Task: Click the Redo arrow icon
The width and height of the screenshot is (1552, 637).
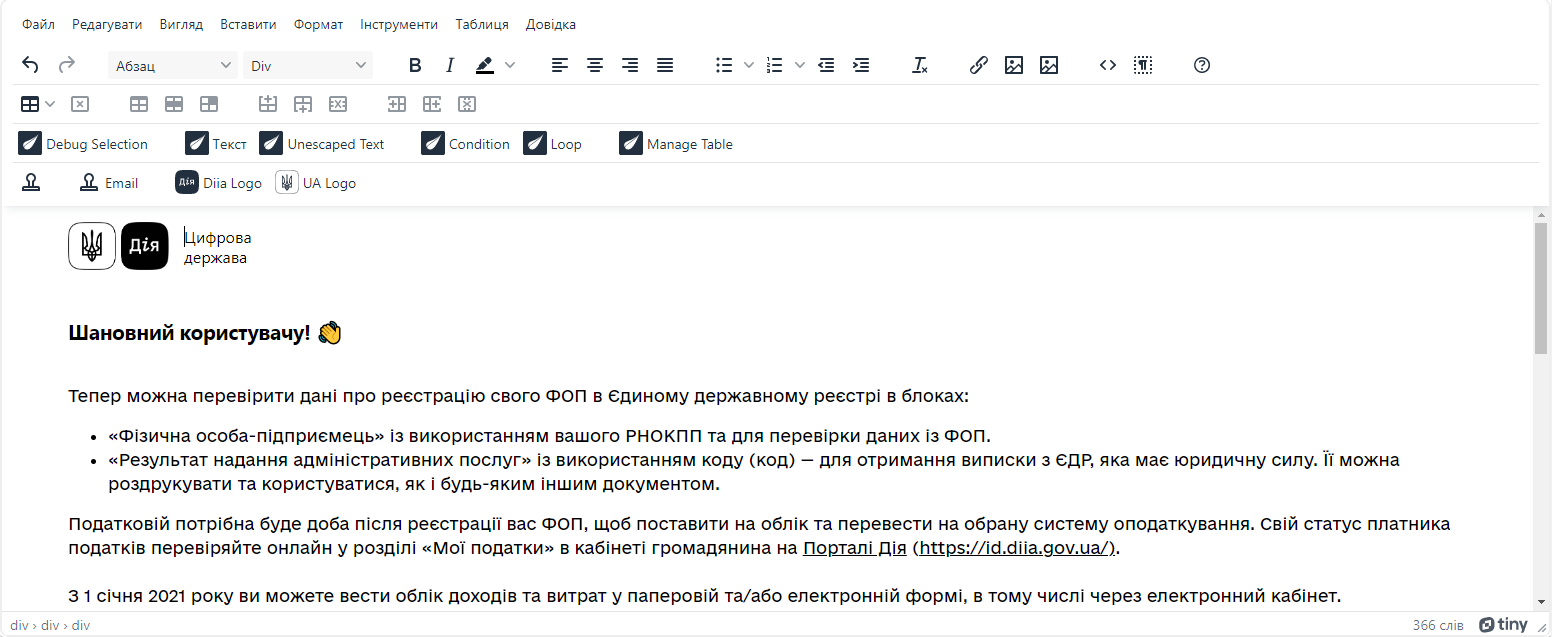Action: 67,65
